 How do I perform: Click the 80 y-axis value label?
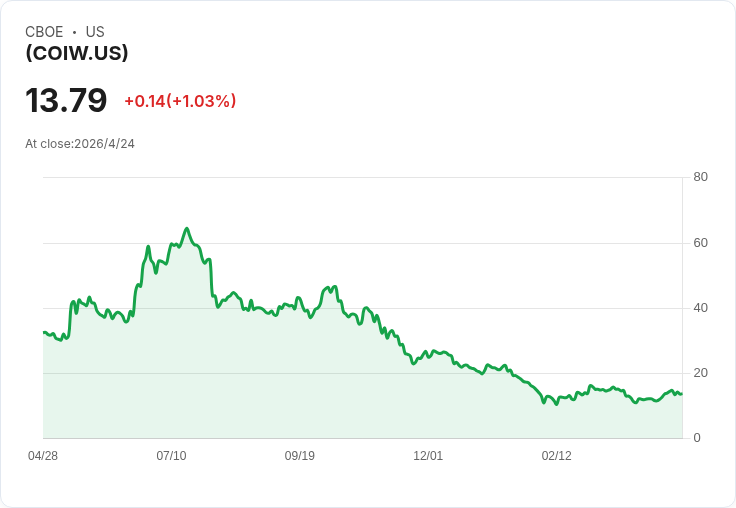[x=700, y=177]
